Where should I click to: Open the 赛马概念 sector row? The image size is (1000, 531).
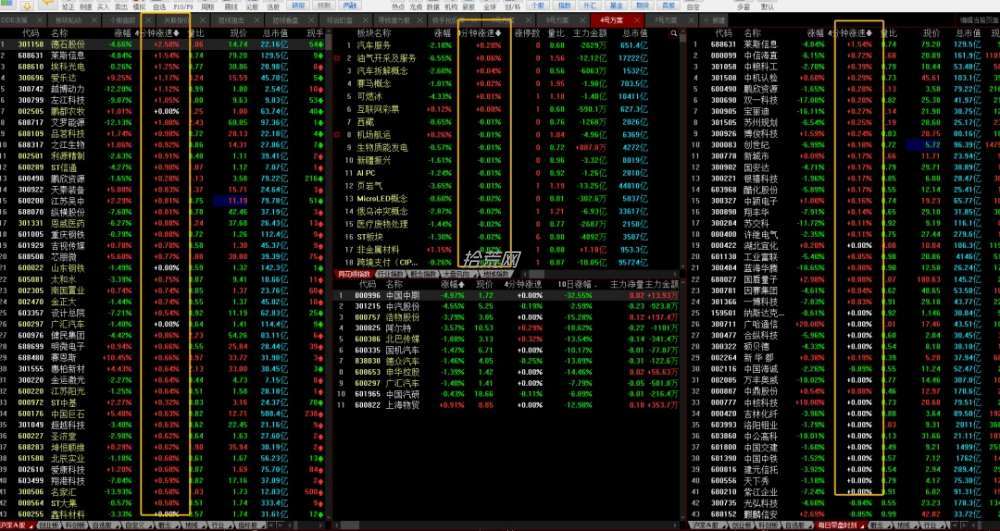coord(507,84)
